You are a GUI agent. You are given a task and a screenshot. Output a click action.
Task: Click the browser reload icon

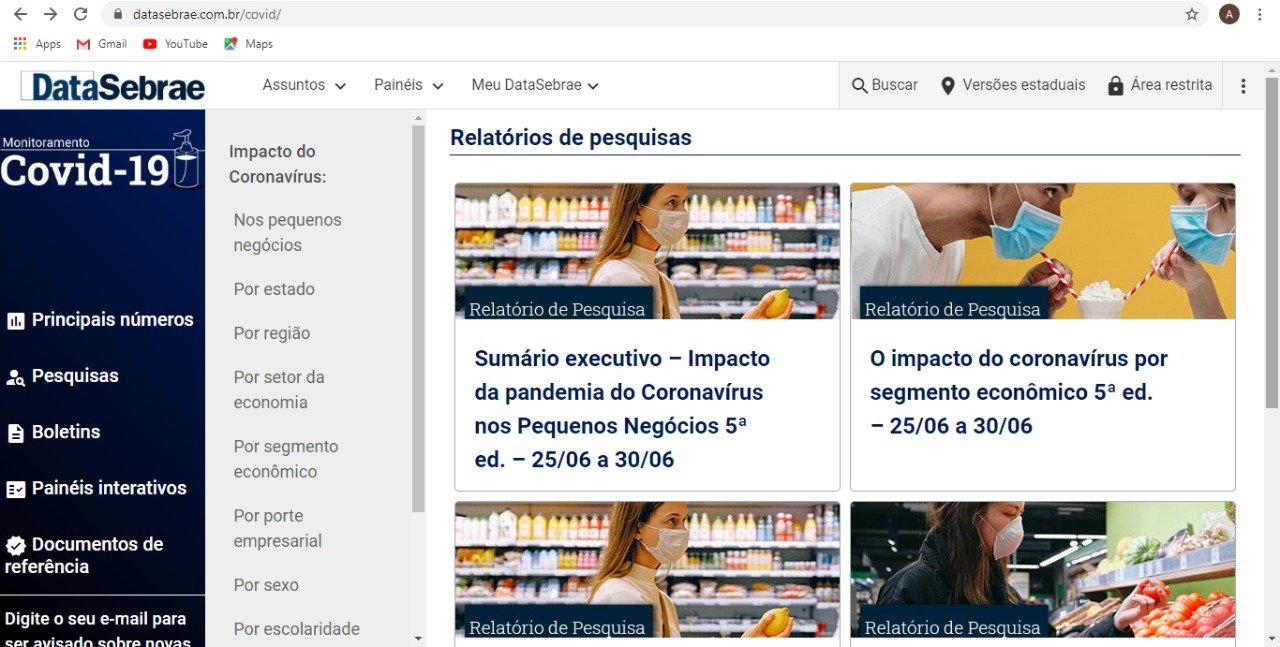[81, 14]
